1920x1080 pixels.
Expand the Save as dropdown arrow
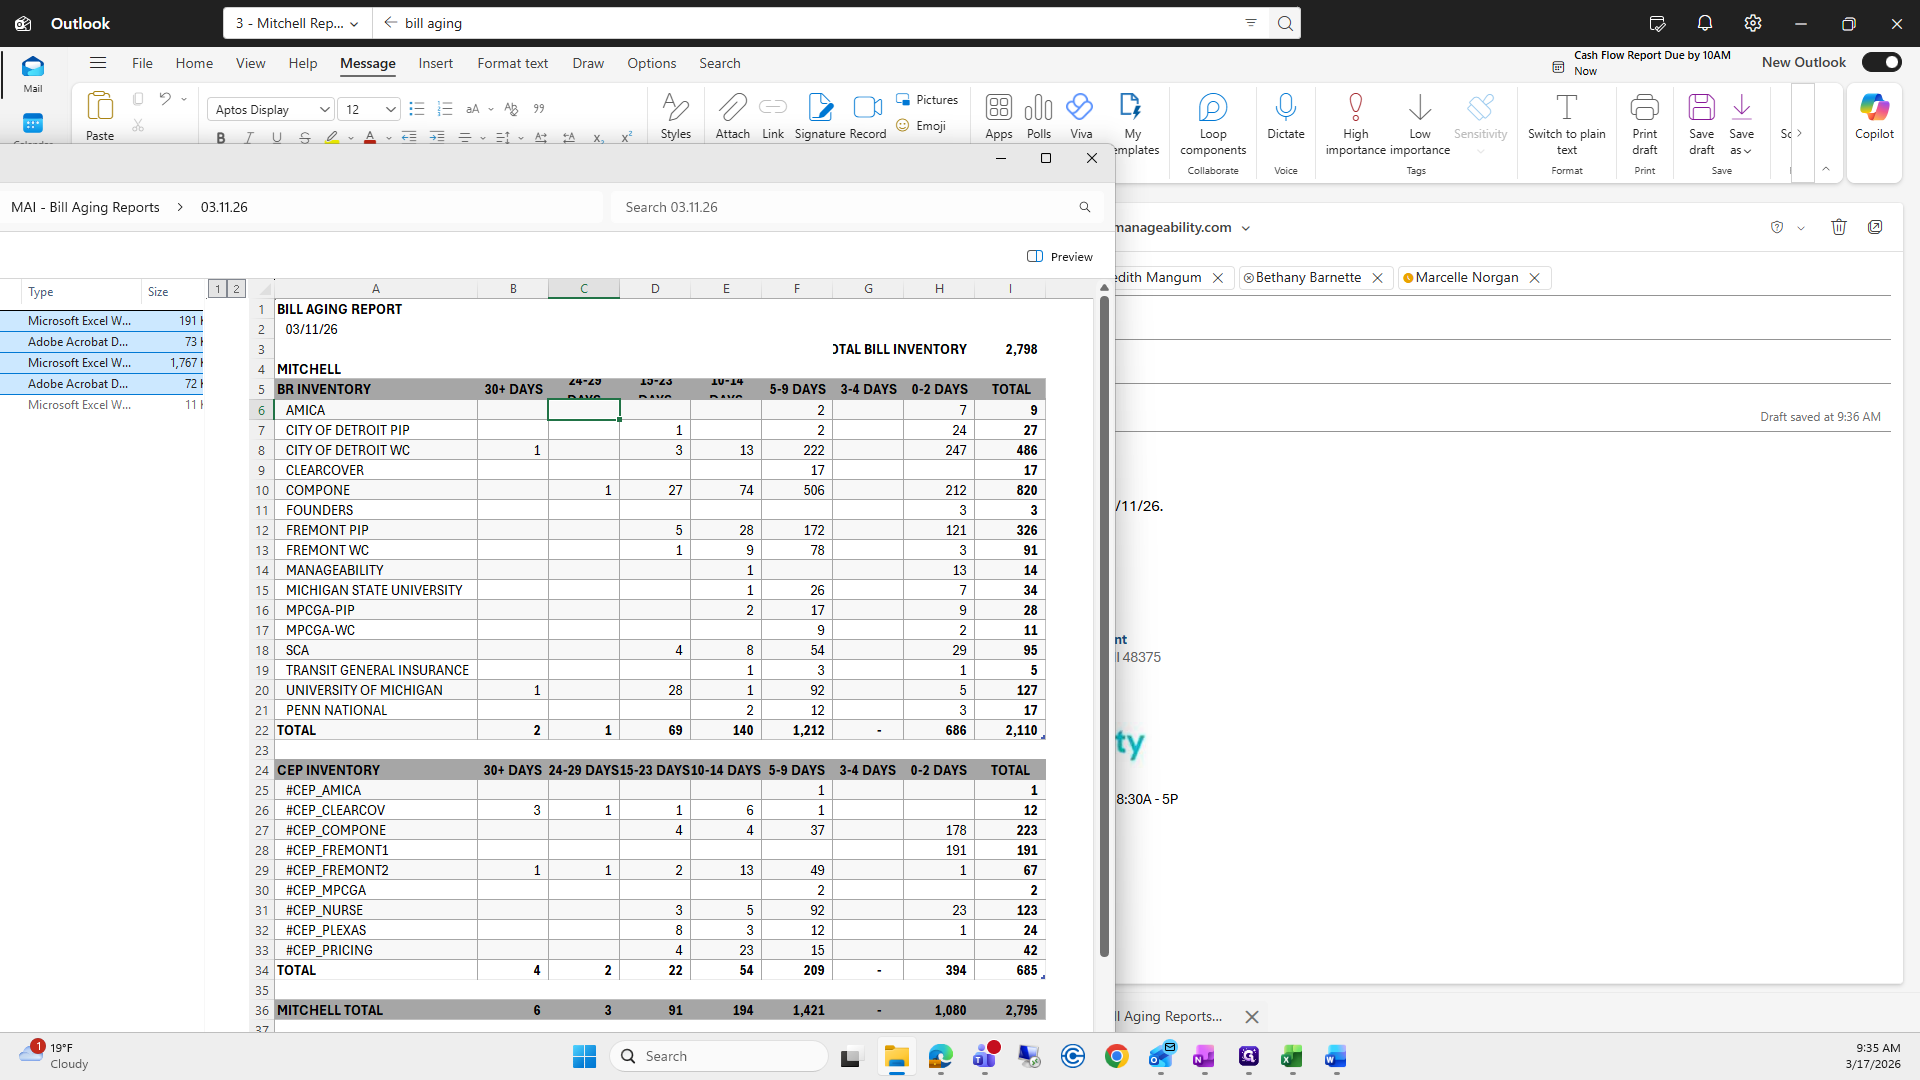(x=1747, y=151)
